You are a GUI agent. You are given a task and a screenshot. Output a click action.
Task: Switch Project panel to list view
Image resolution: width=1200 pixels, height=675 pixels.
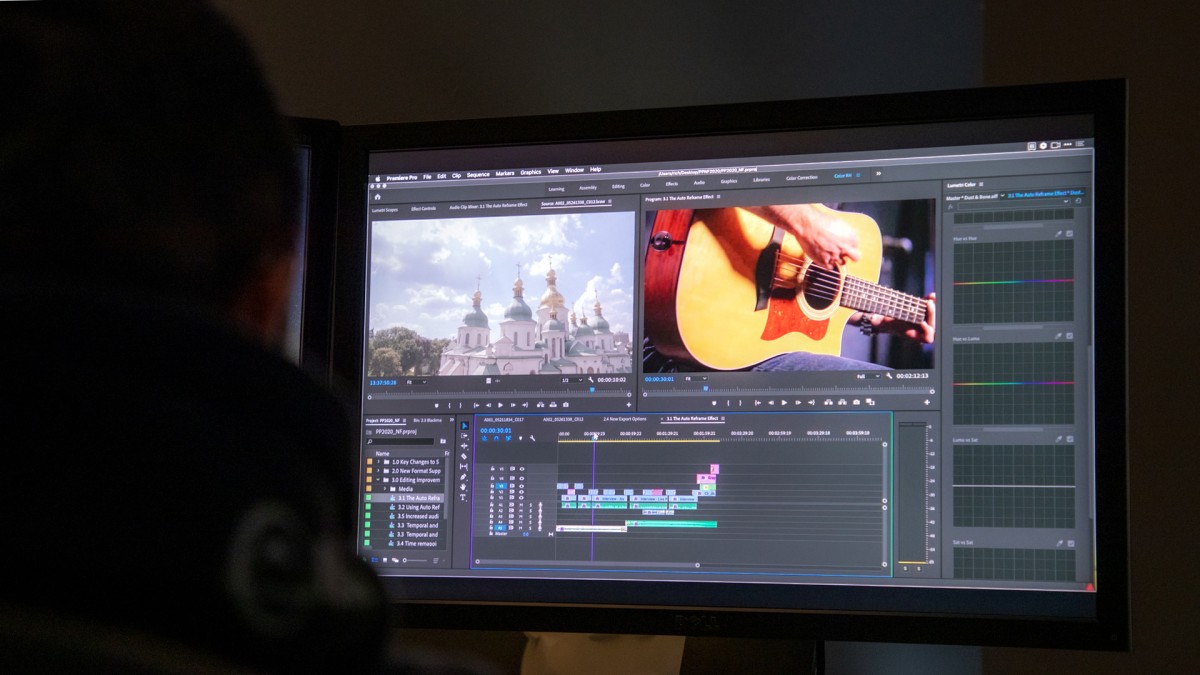[374, 560]
